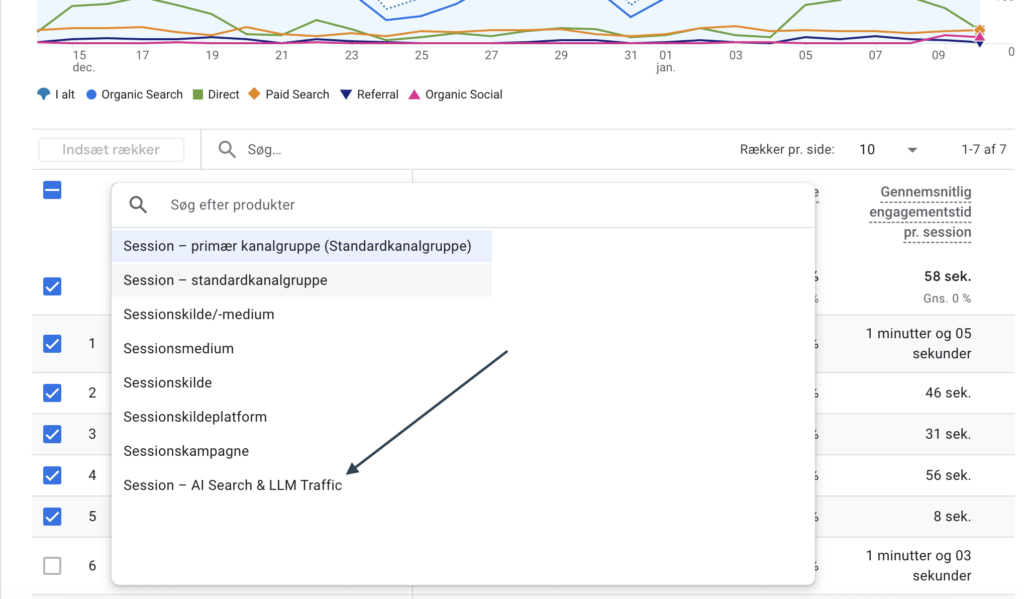Check the row 6 checkbox
The height and width of the screenshot is (599, 1024).
(x=52, y=566)
